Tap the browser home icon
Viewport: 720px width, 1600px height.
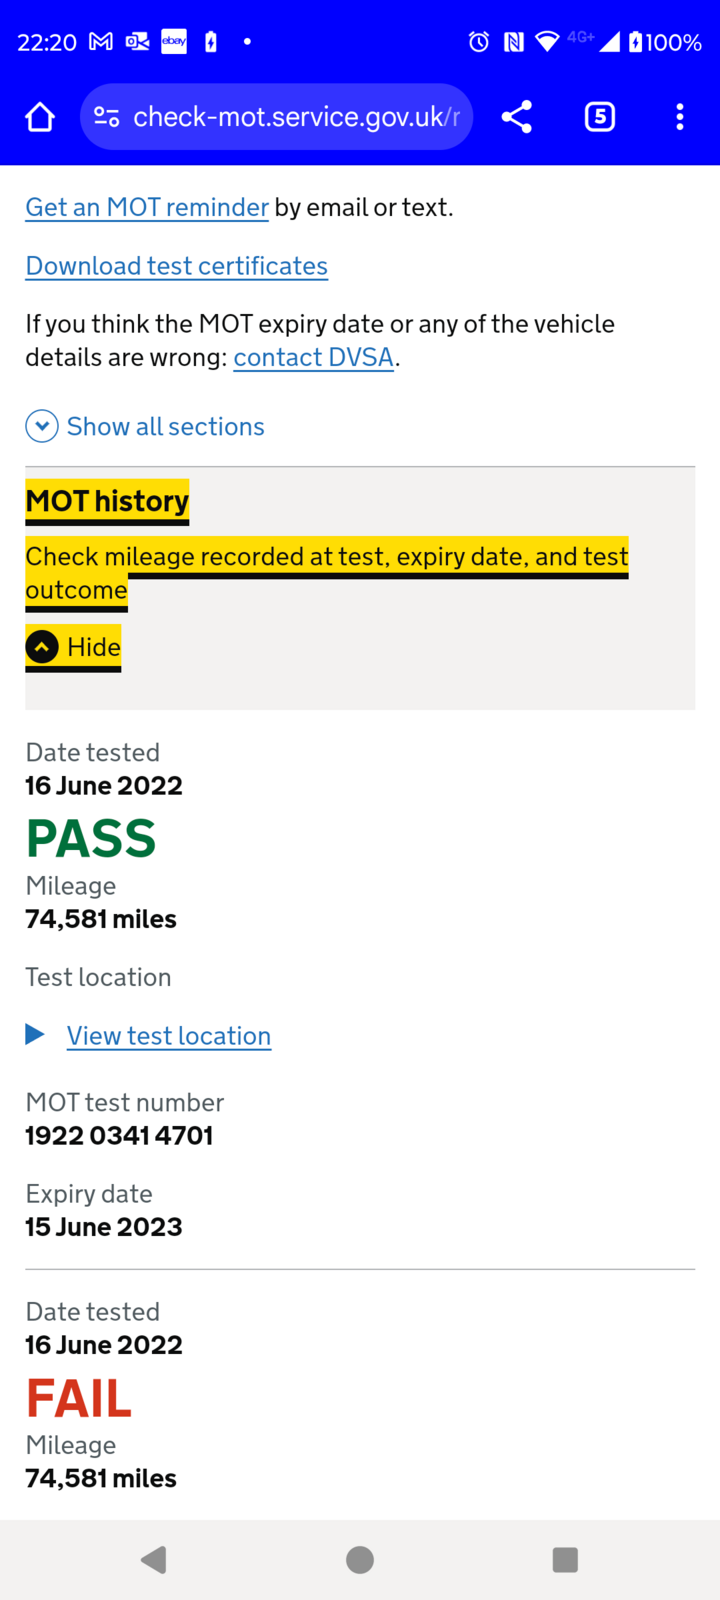[x=40, y=118]
